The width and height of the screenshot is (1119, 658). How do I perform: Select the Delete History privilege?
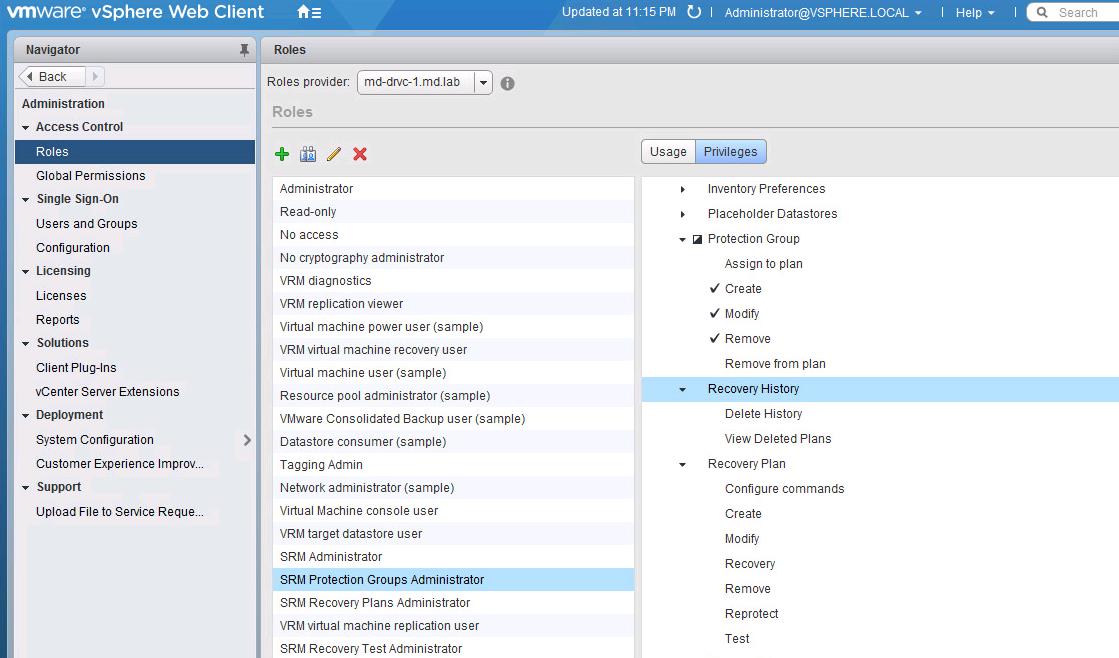(764, 414)
